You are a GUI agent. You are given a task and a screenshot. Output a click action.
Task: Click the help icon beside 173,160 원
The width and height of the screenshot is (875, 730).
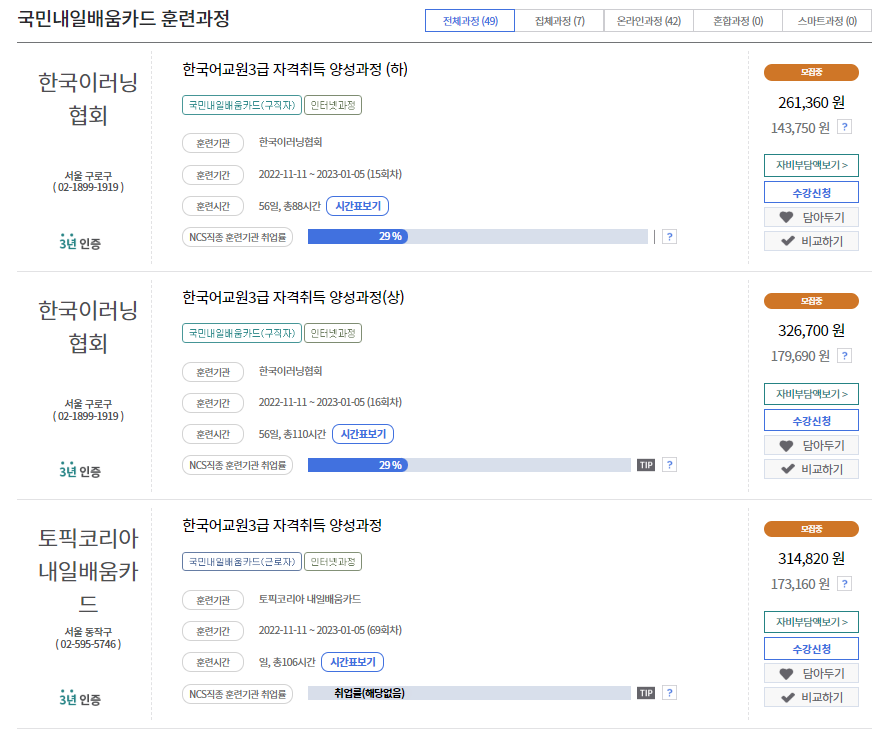click(x=844, y=584)
